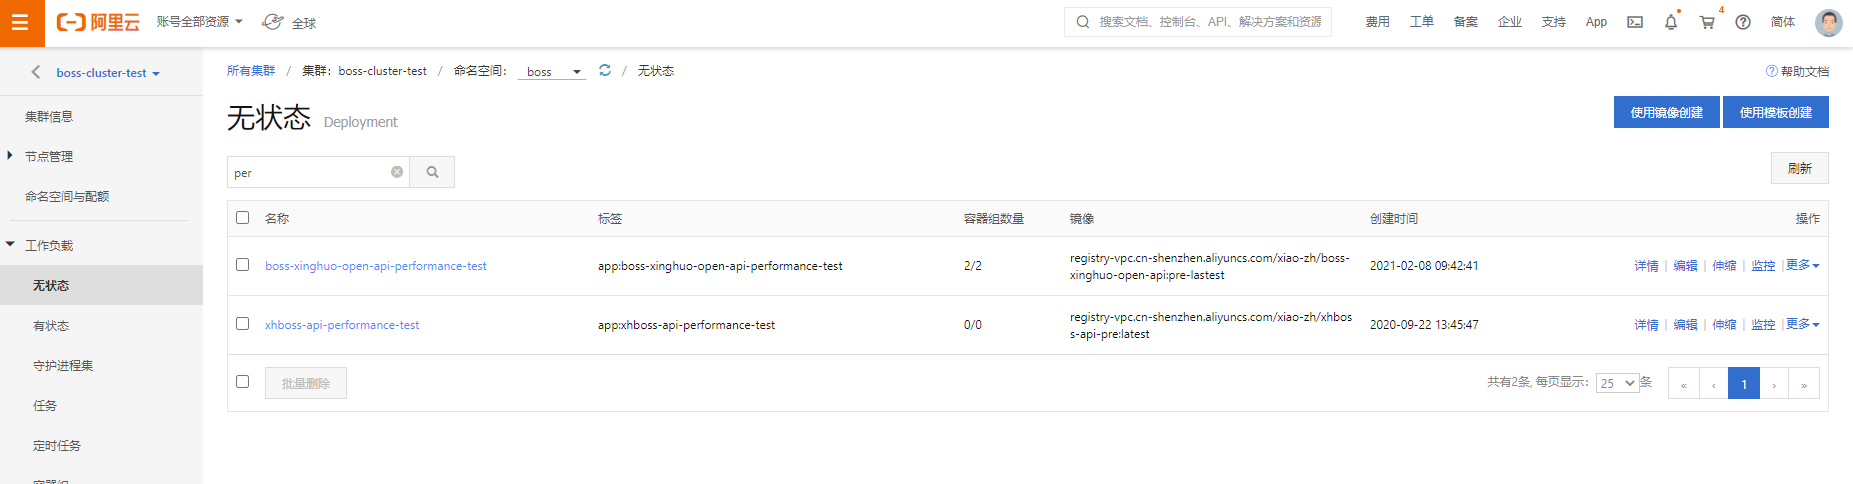
Task: Open the orange hamburger main menu
Action: [22, 23]
